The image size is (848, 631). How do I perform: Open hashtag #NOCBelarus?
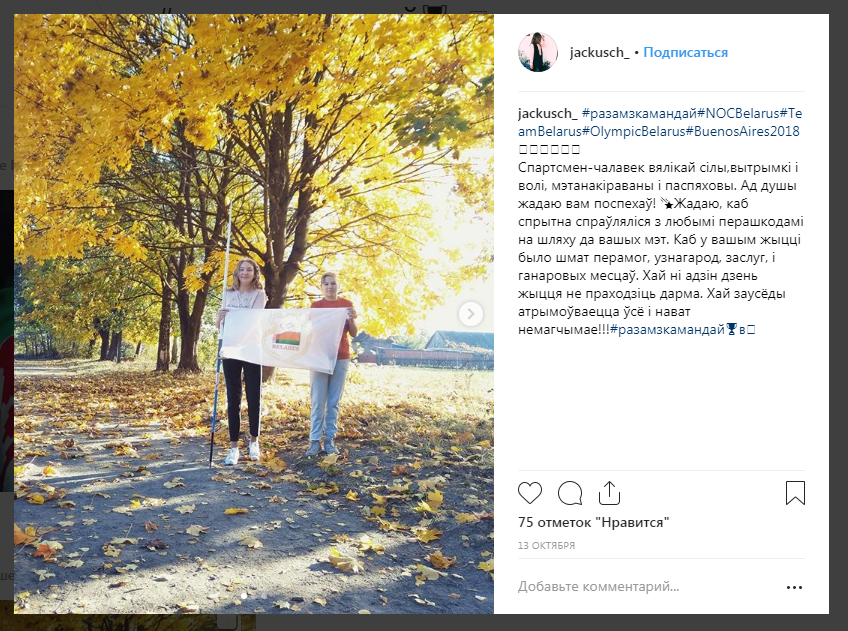coord(738,114)
